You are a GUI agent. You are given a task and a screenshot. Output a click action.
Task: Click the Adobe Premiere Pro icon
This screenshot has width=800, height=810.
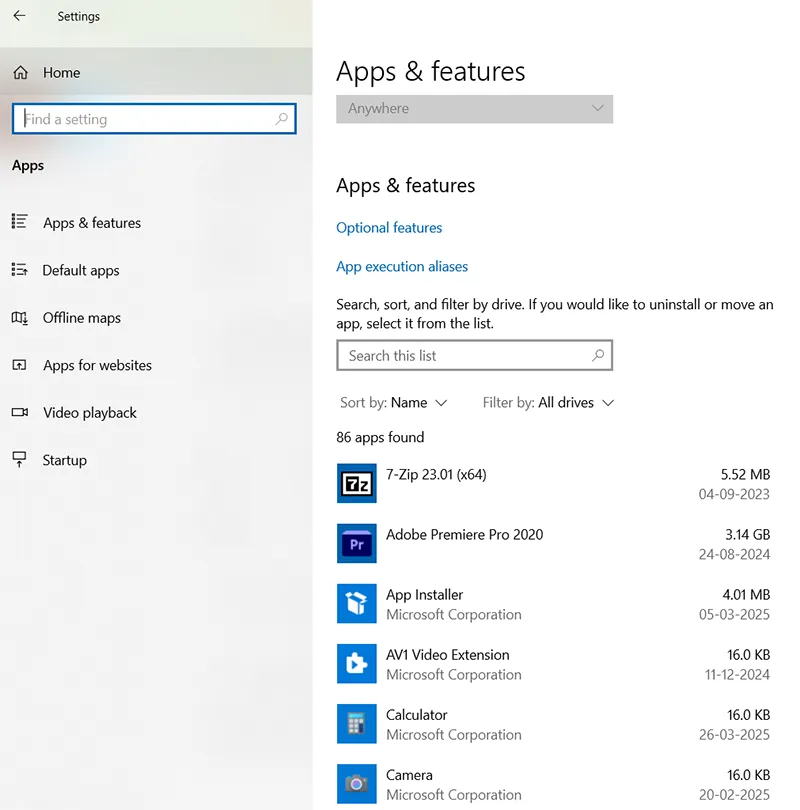356,543
